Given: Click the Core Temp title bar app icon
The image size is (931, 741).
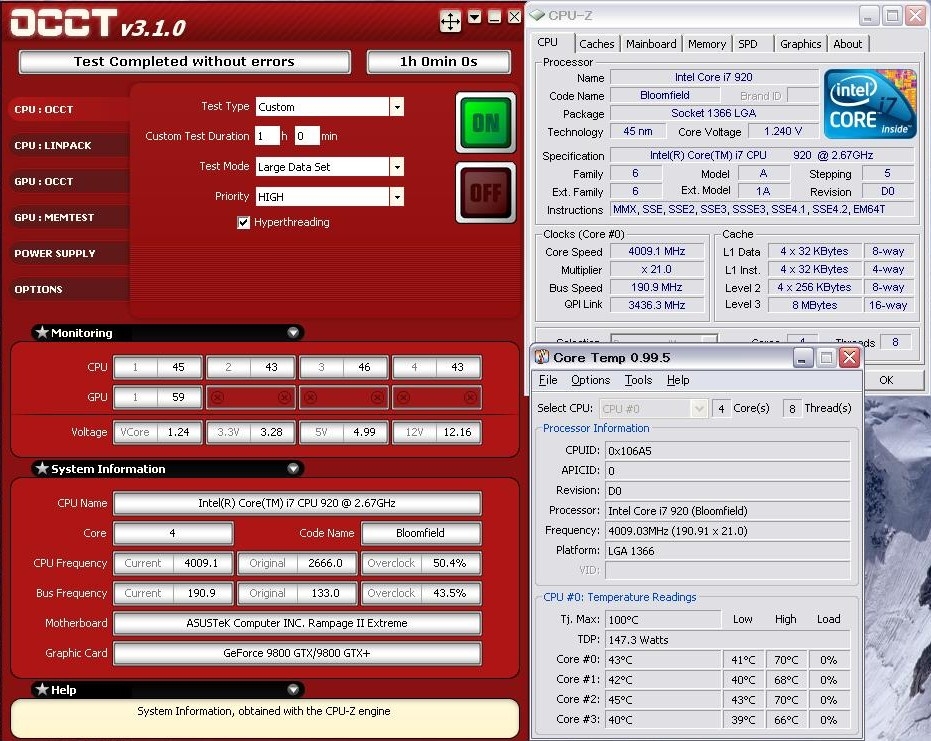Looking at the screenshot, I should click(542, 357).
